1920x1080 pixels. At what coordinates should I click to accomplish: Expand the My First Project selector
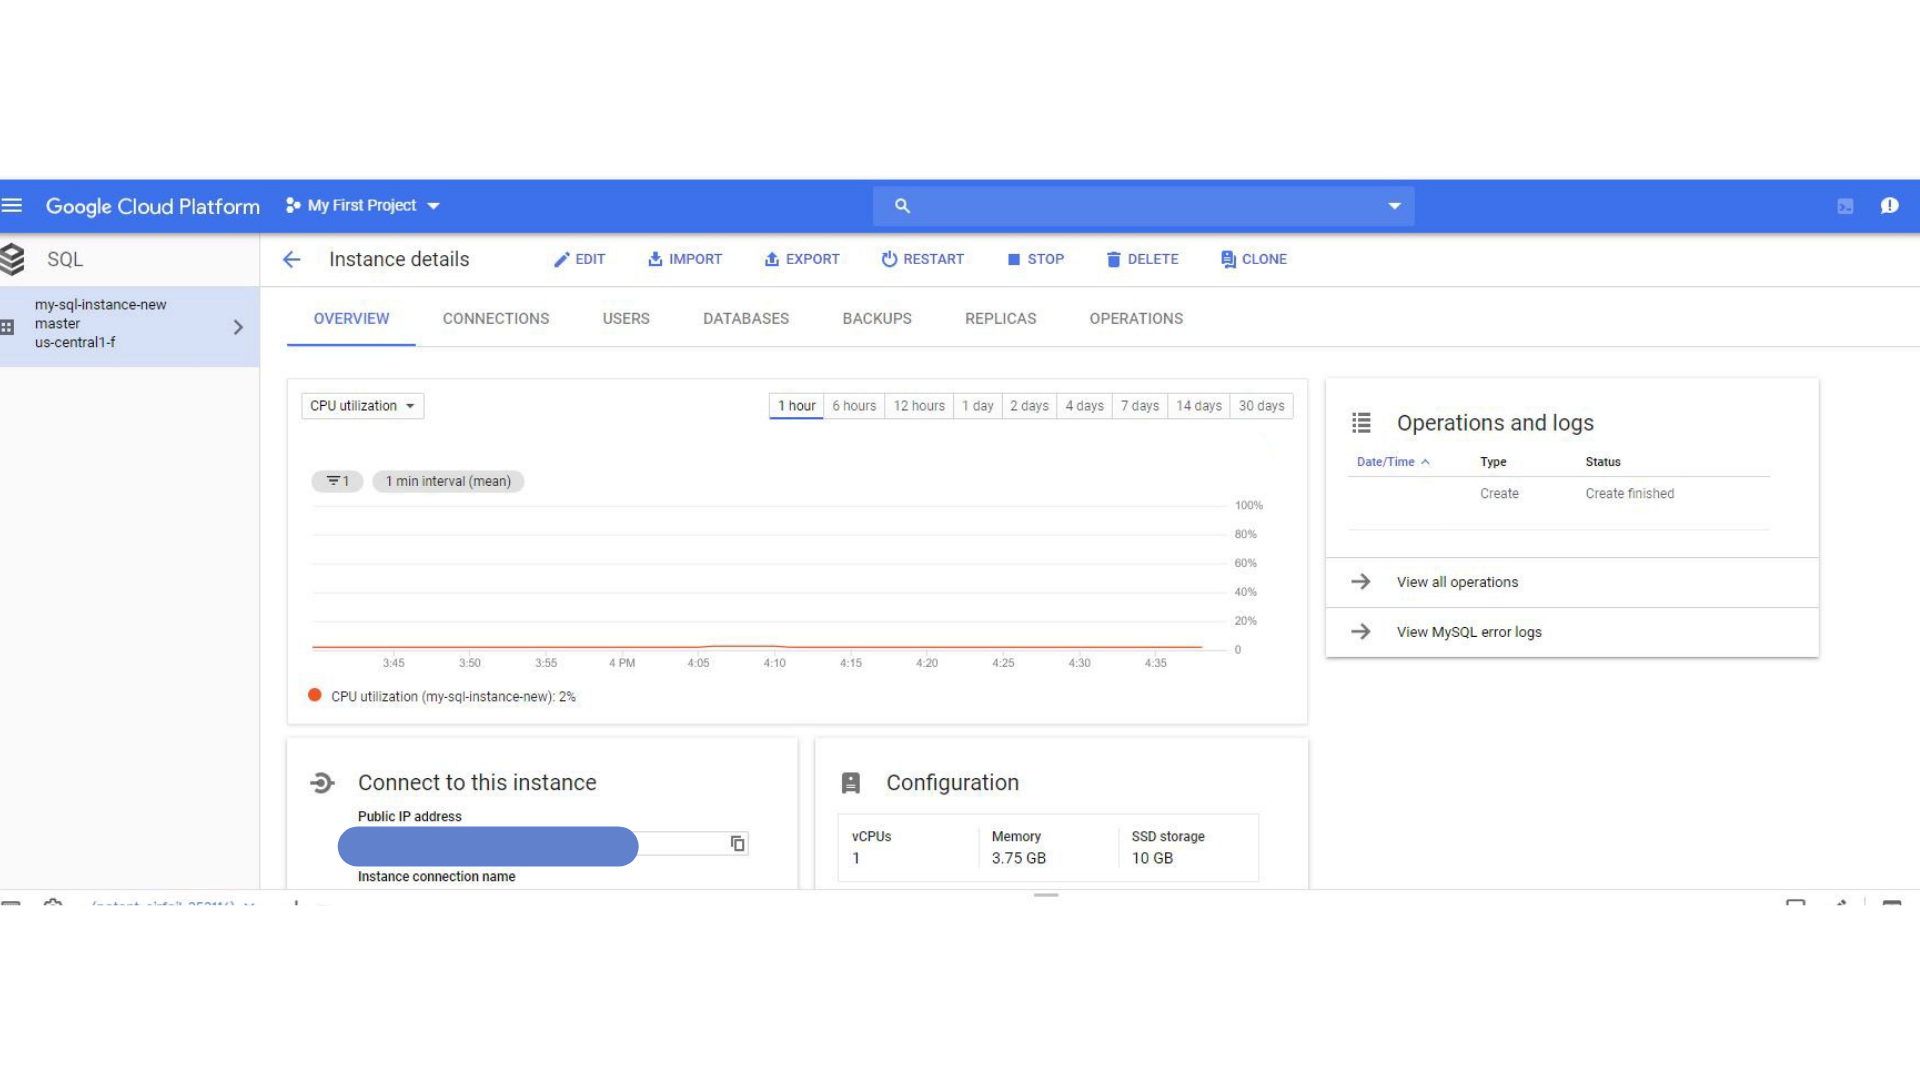433,205
